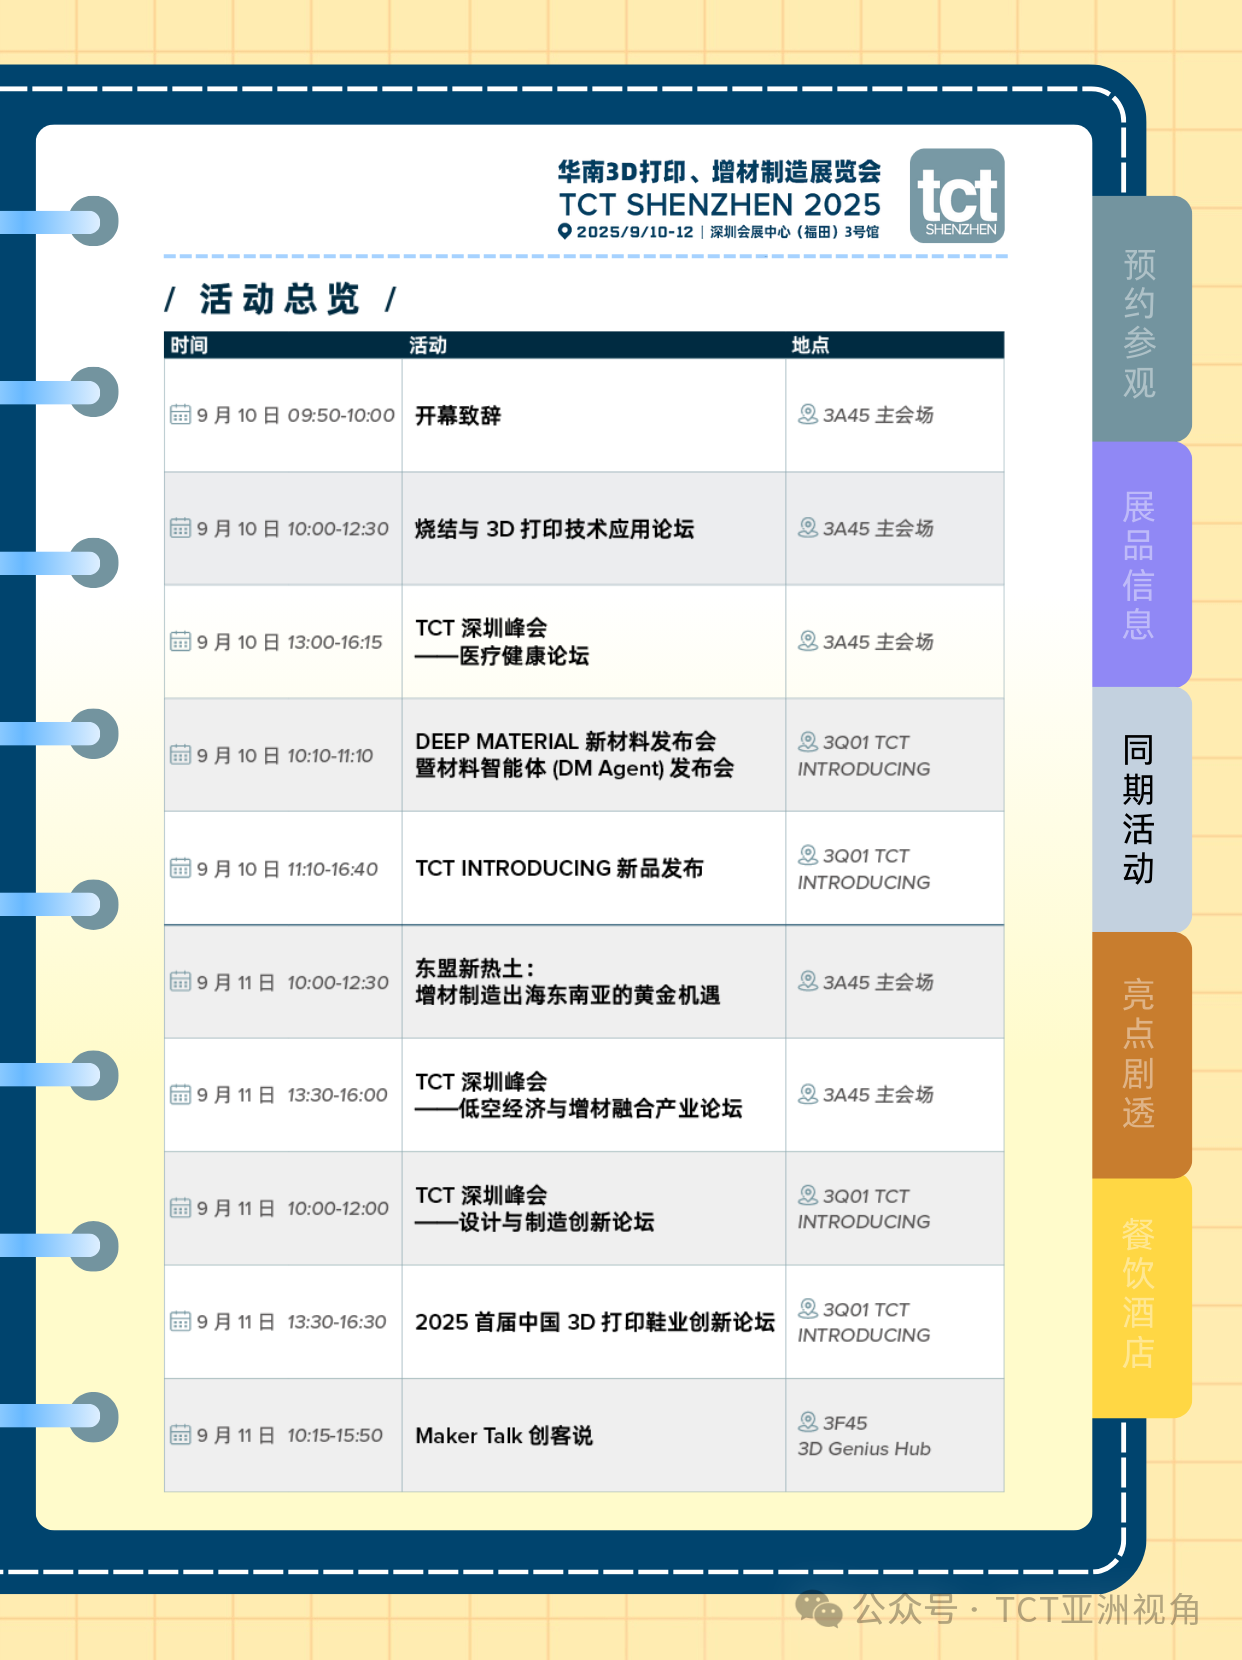Image resolution: width=1242 pixels, height=1660 pixels.
Task: Select the 开幕致辞 event title
Action: pyautogui.click(x=458, y=415)
